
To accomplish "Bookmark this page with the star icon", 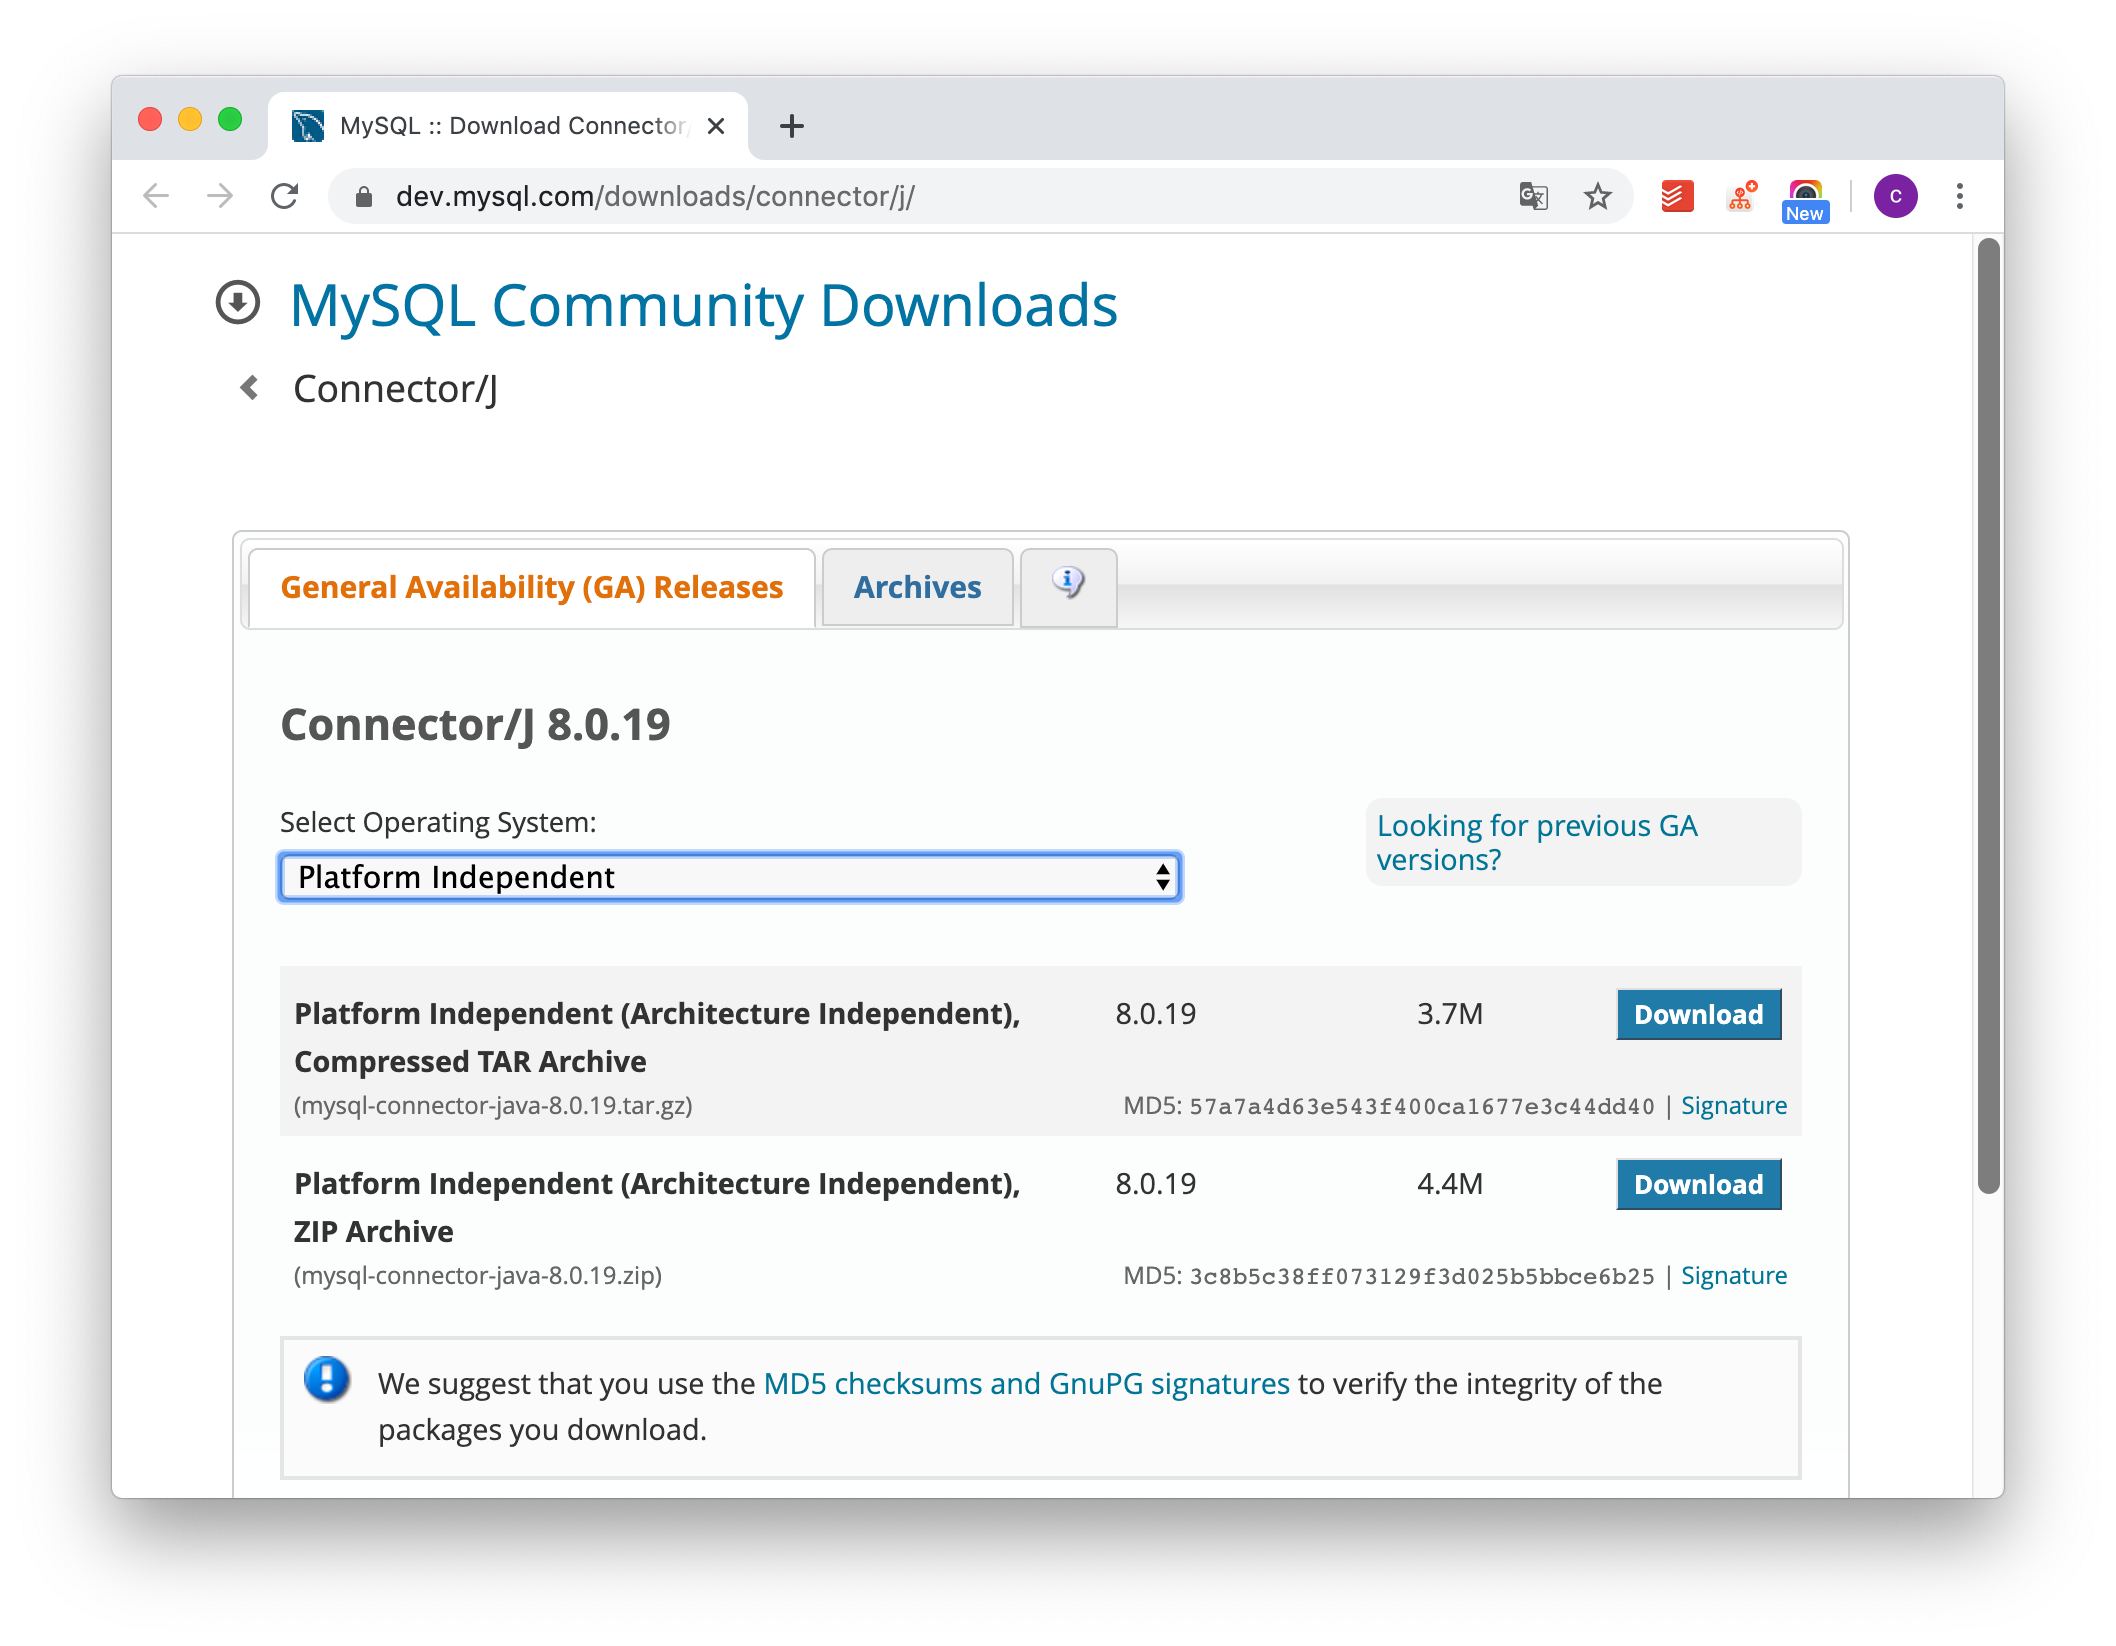I will coord(1597,196).
